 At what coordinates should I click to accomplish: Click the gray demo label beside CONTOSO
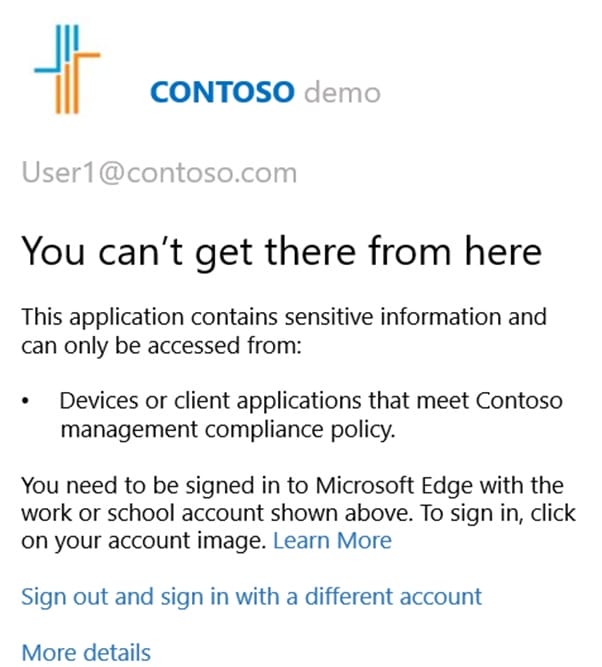click(342, 92)
